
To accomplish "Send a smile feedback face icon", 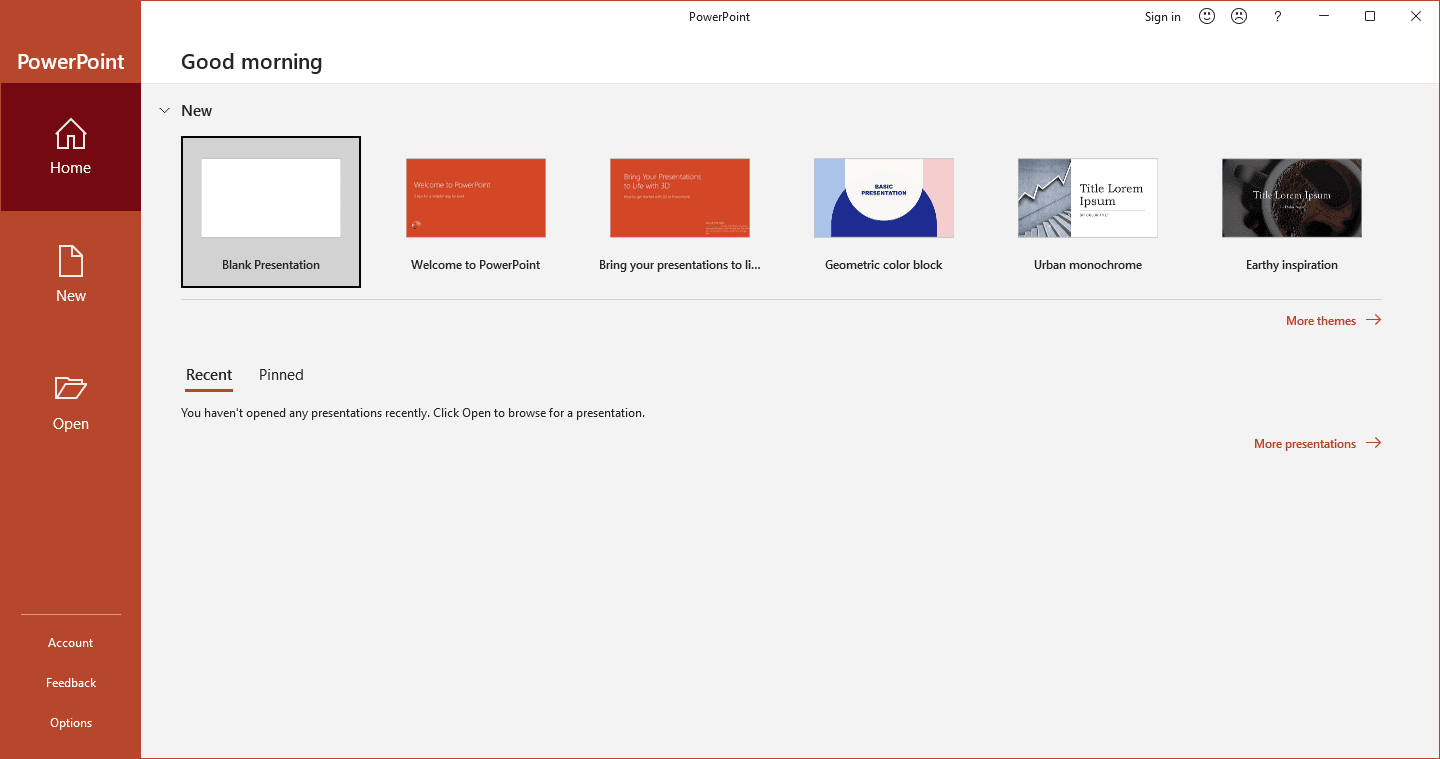I will tap(1207, 16).
